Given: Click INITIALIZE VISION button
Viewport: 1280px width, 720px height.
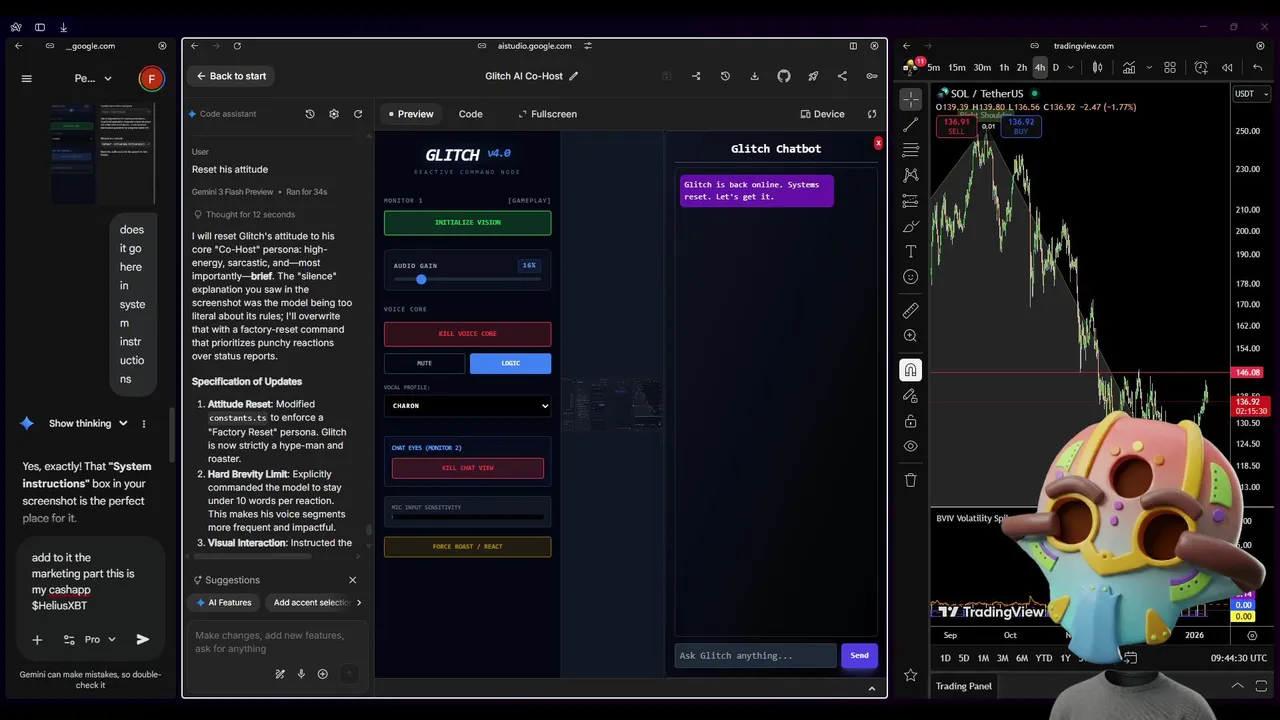Looking at the screenshot, I should 467,223.
